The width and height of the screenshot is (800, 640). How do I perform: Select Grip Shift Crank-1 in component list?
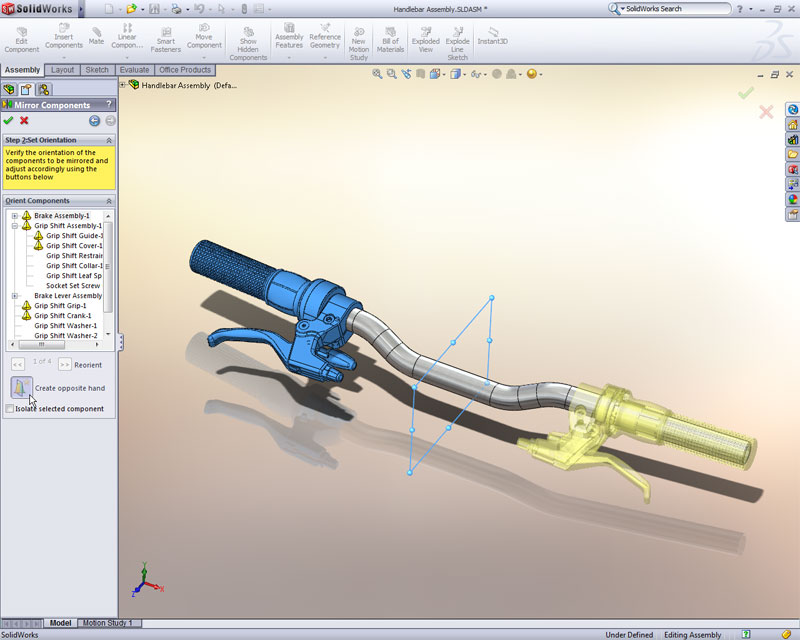(x=60, y=316)
